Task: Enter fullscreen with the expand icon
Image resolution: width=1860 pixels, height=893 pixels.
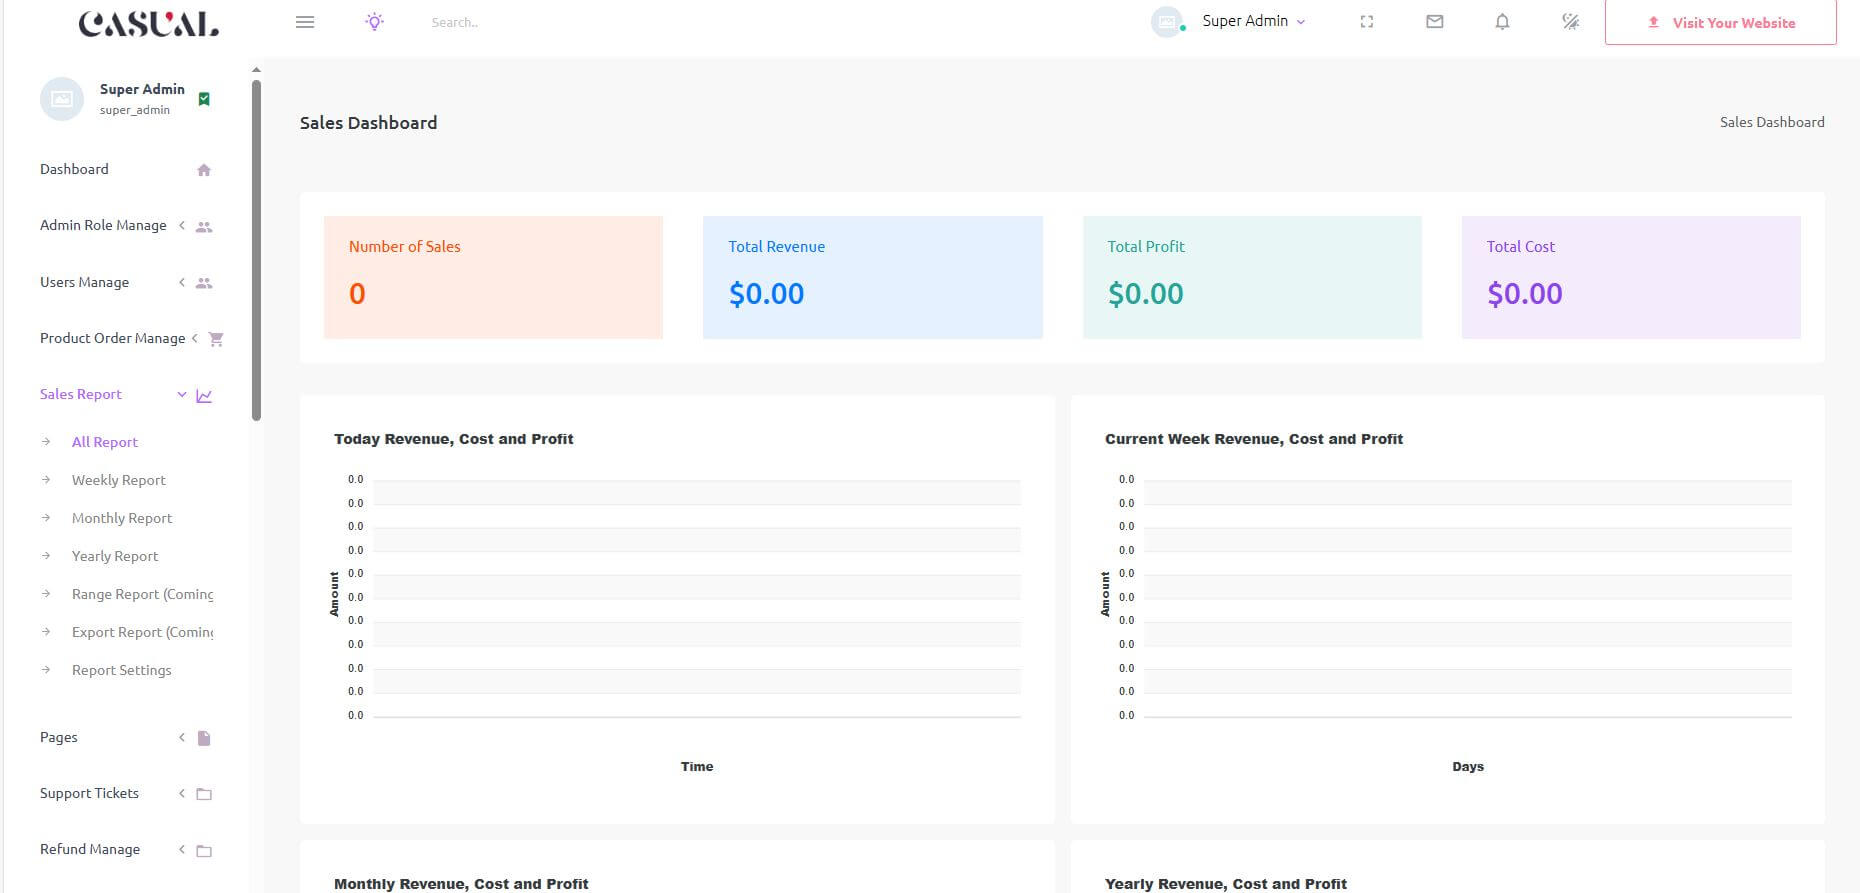Action: pos(1366,22)
